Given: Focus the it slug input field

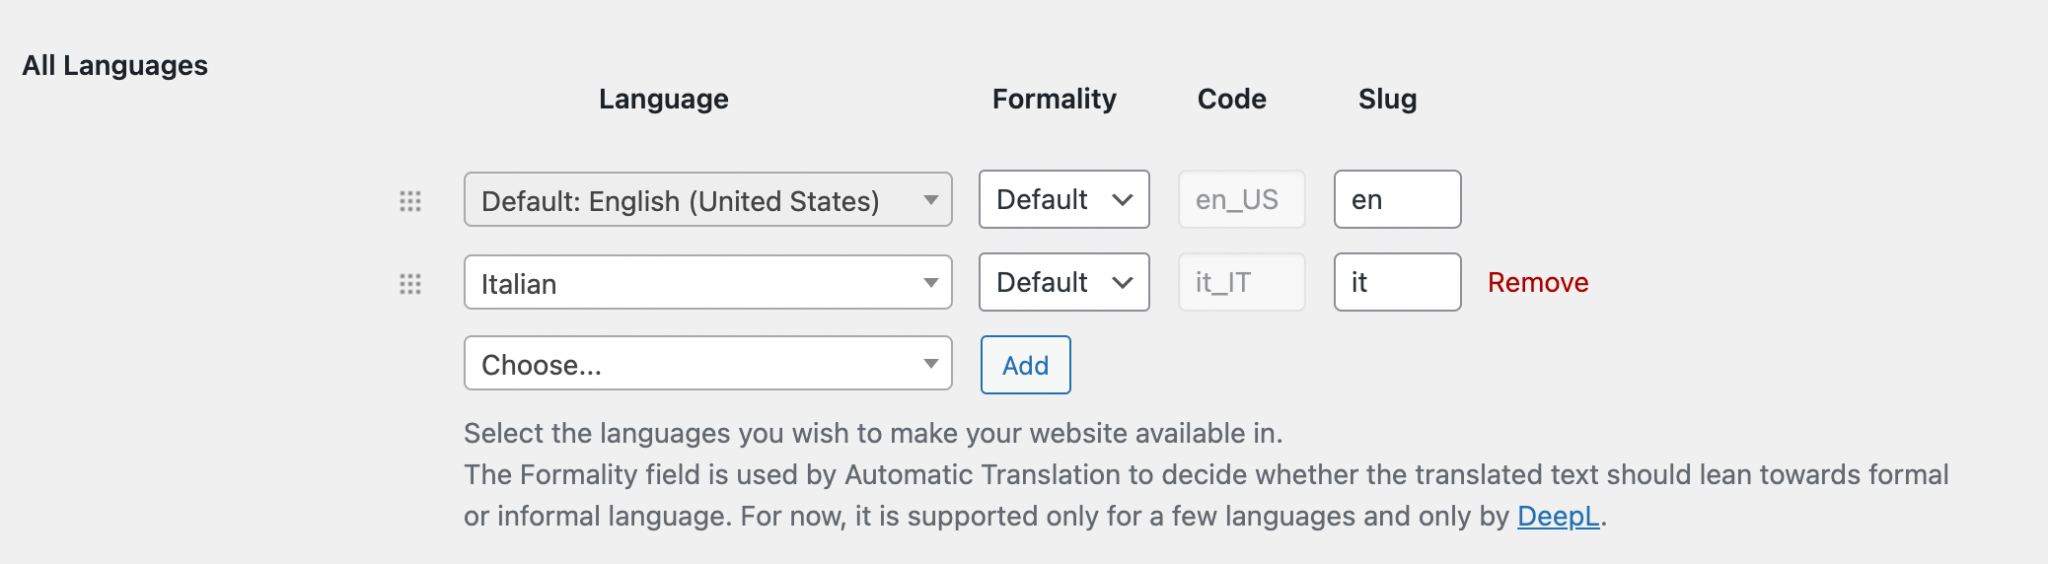Looking at the screenshot, I should pos(1397,282).
